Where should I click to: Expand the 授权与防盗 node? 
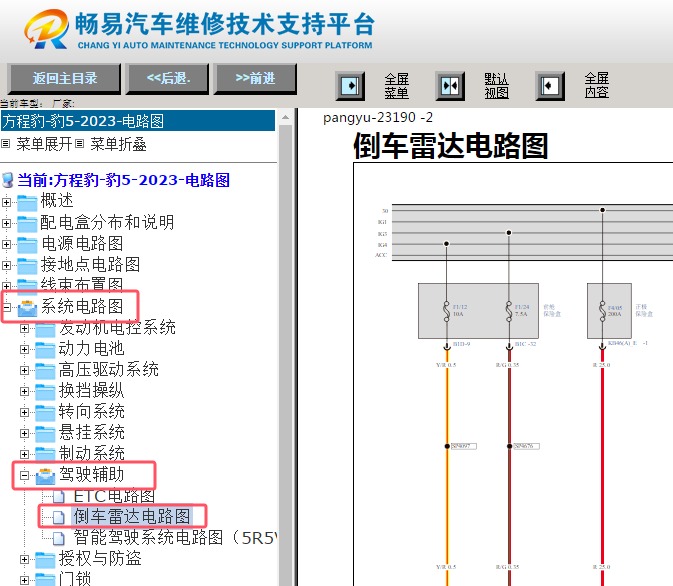[24, 559]
